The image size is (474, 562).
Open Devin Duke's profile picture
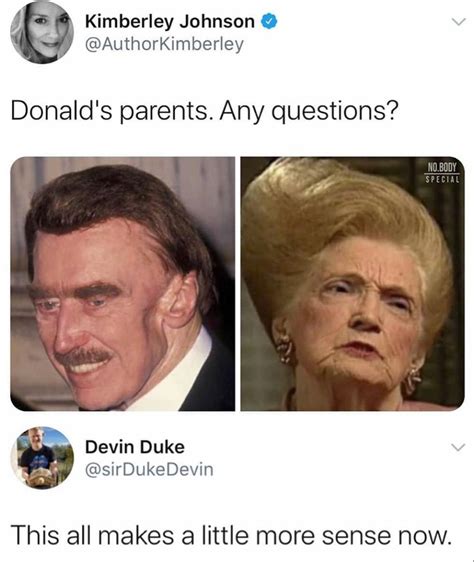click(42, 458)
